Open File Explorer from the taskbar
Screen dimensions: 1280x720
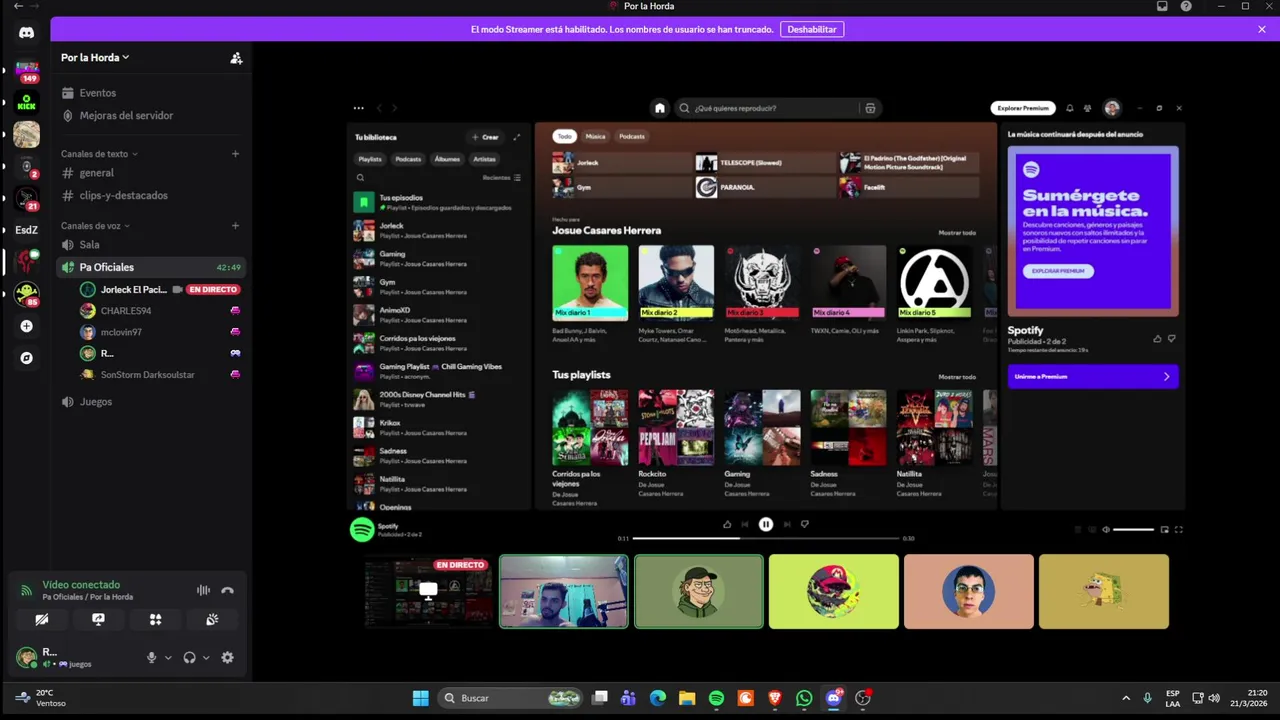687,698
